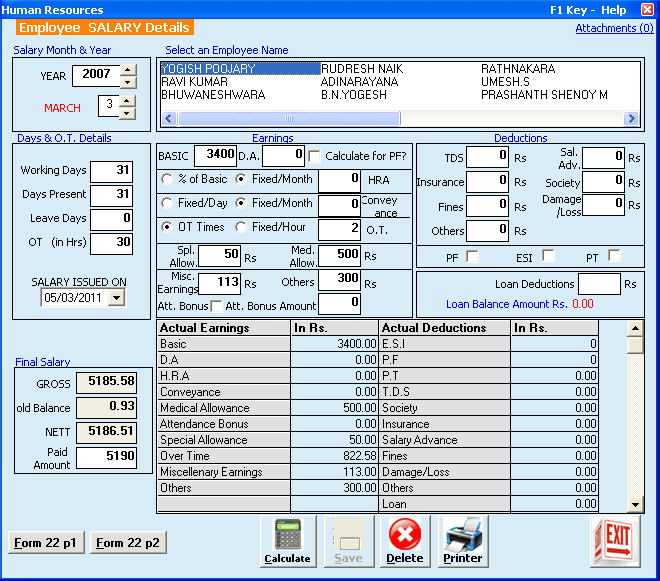Select employee ADINARAYANA

(x=359, y=82)
